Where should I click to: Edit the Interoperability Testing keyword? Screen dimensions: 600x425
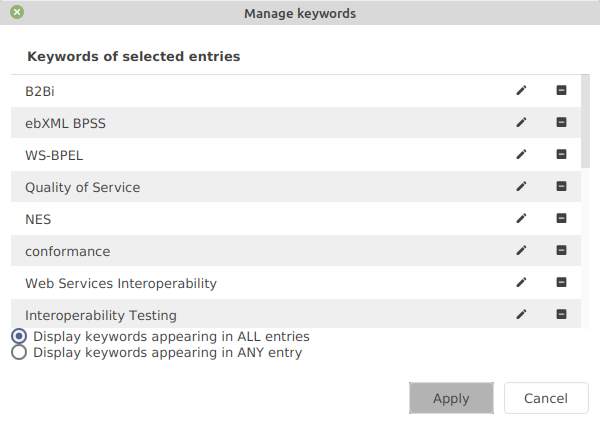tap(521, 315)
